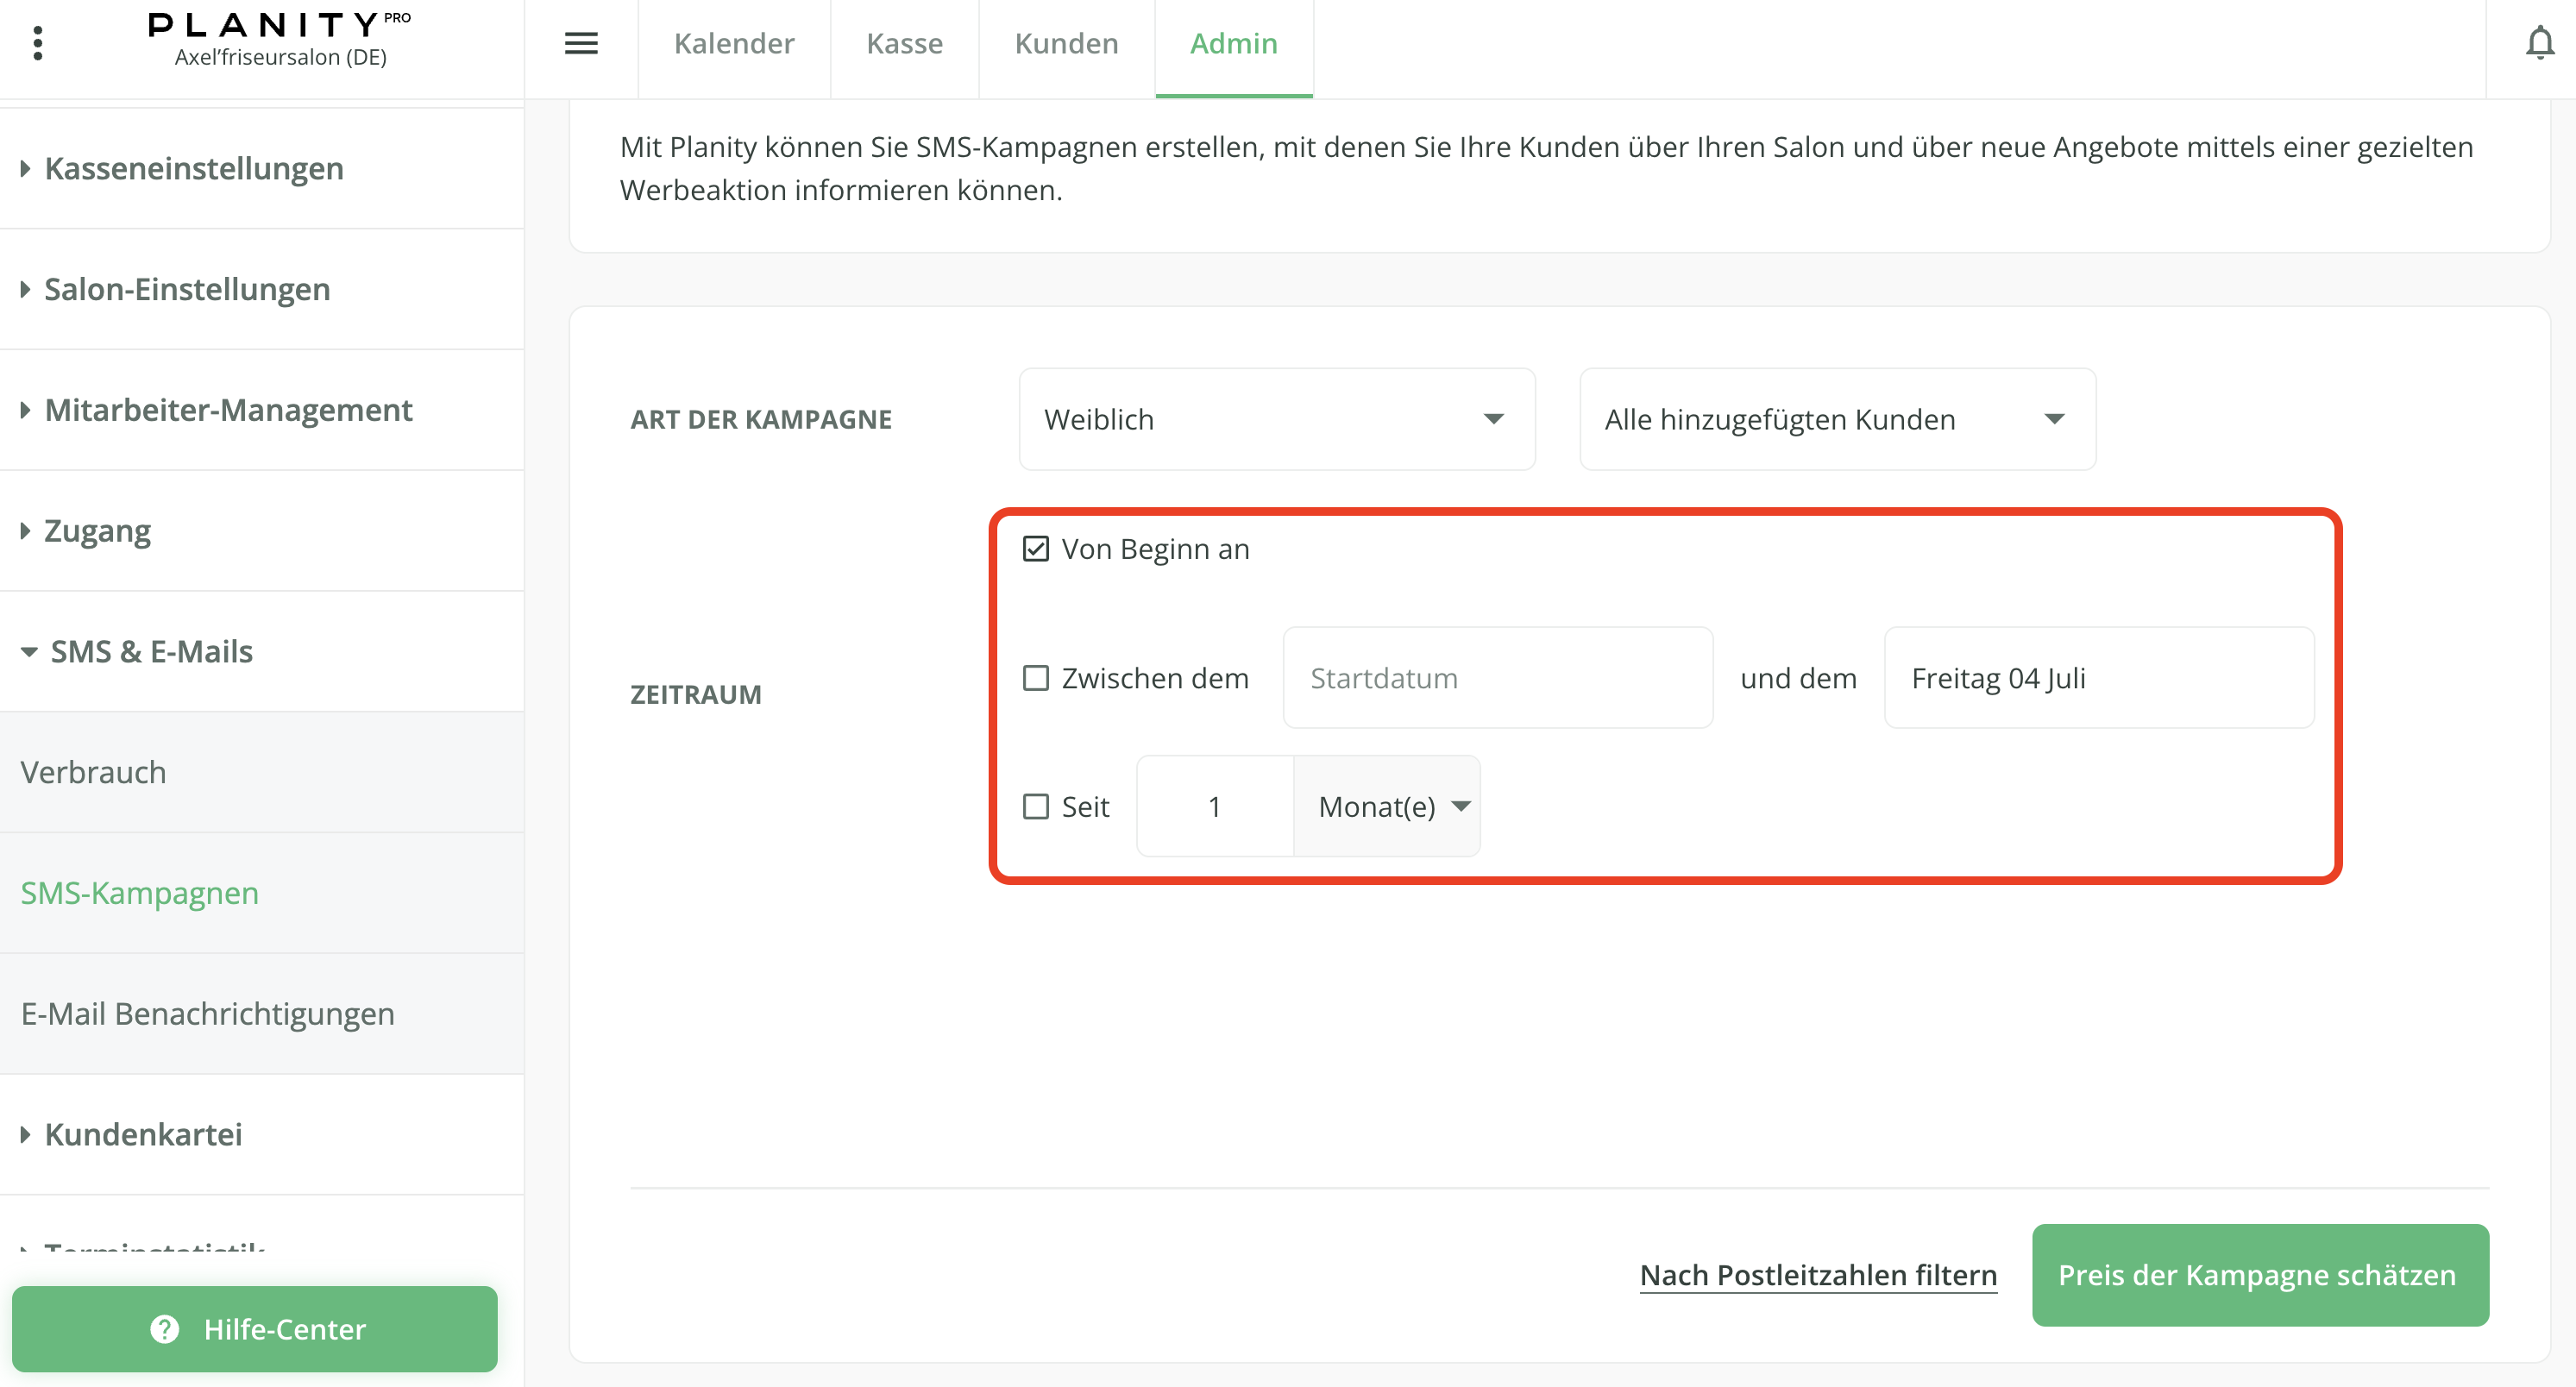The width and height of the screenshot is (2576, 1387).
Task: Open the hamburger menu icon
Action: coord(581,43)
